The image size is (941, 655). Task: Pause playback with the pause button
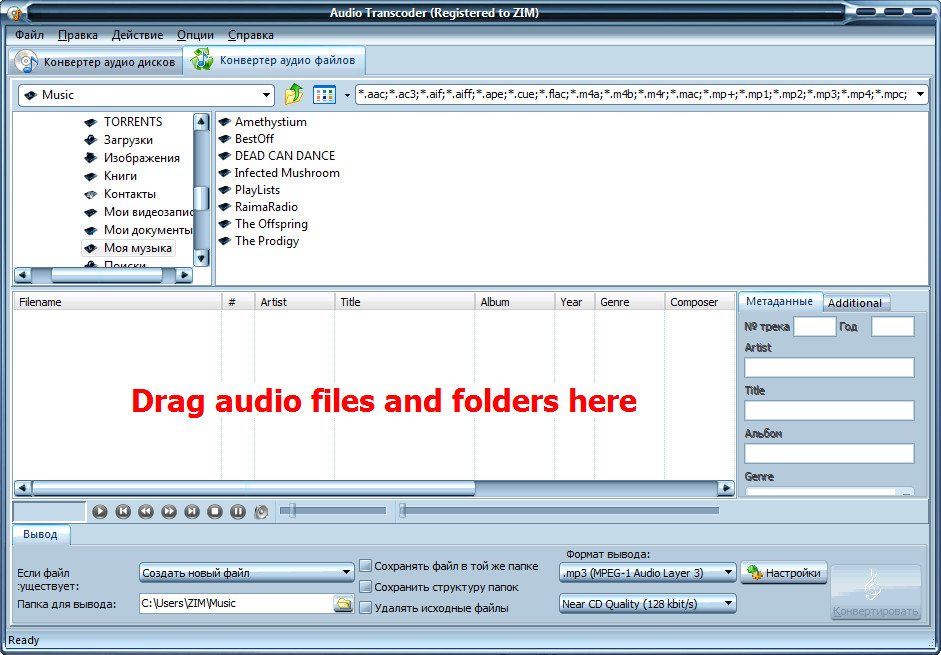[x=238, y=511]
